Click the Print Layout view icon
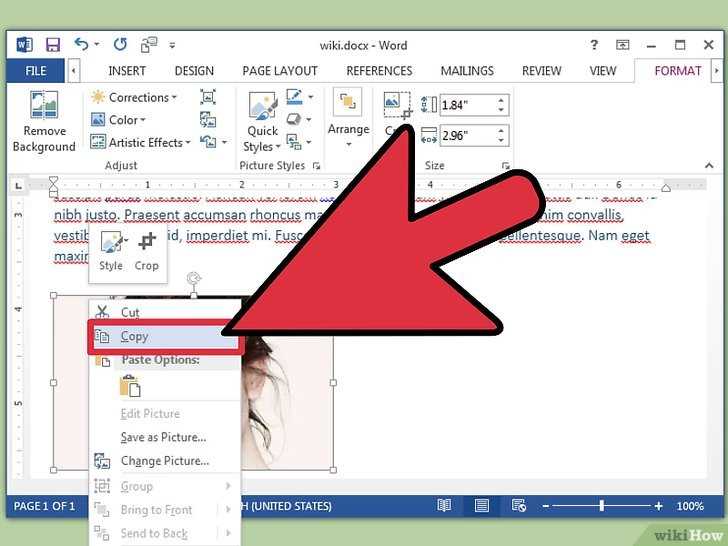Screen dimensions: 728x546 pyautogui.click(x=481, y=505)
